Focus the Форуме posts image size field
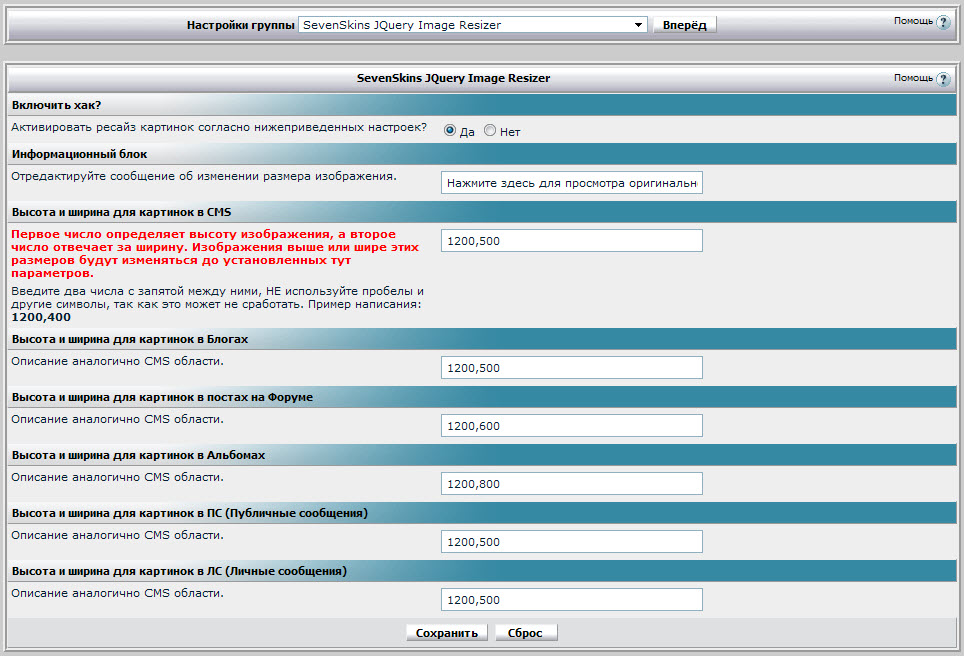 pos(572,425)
